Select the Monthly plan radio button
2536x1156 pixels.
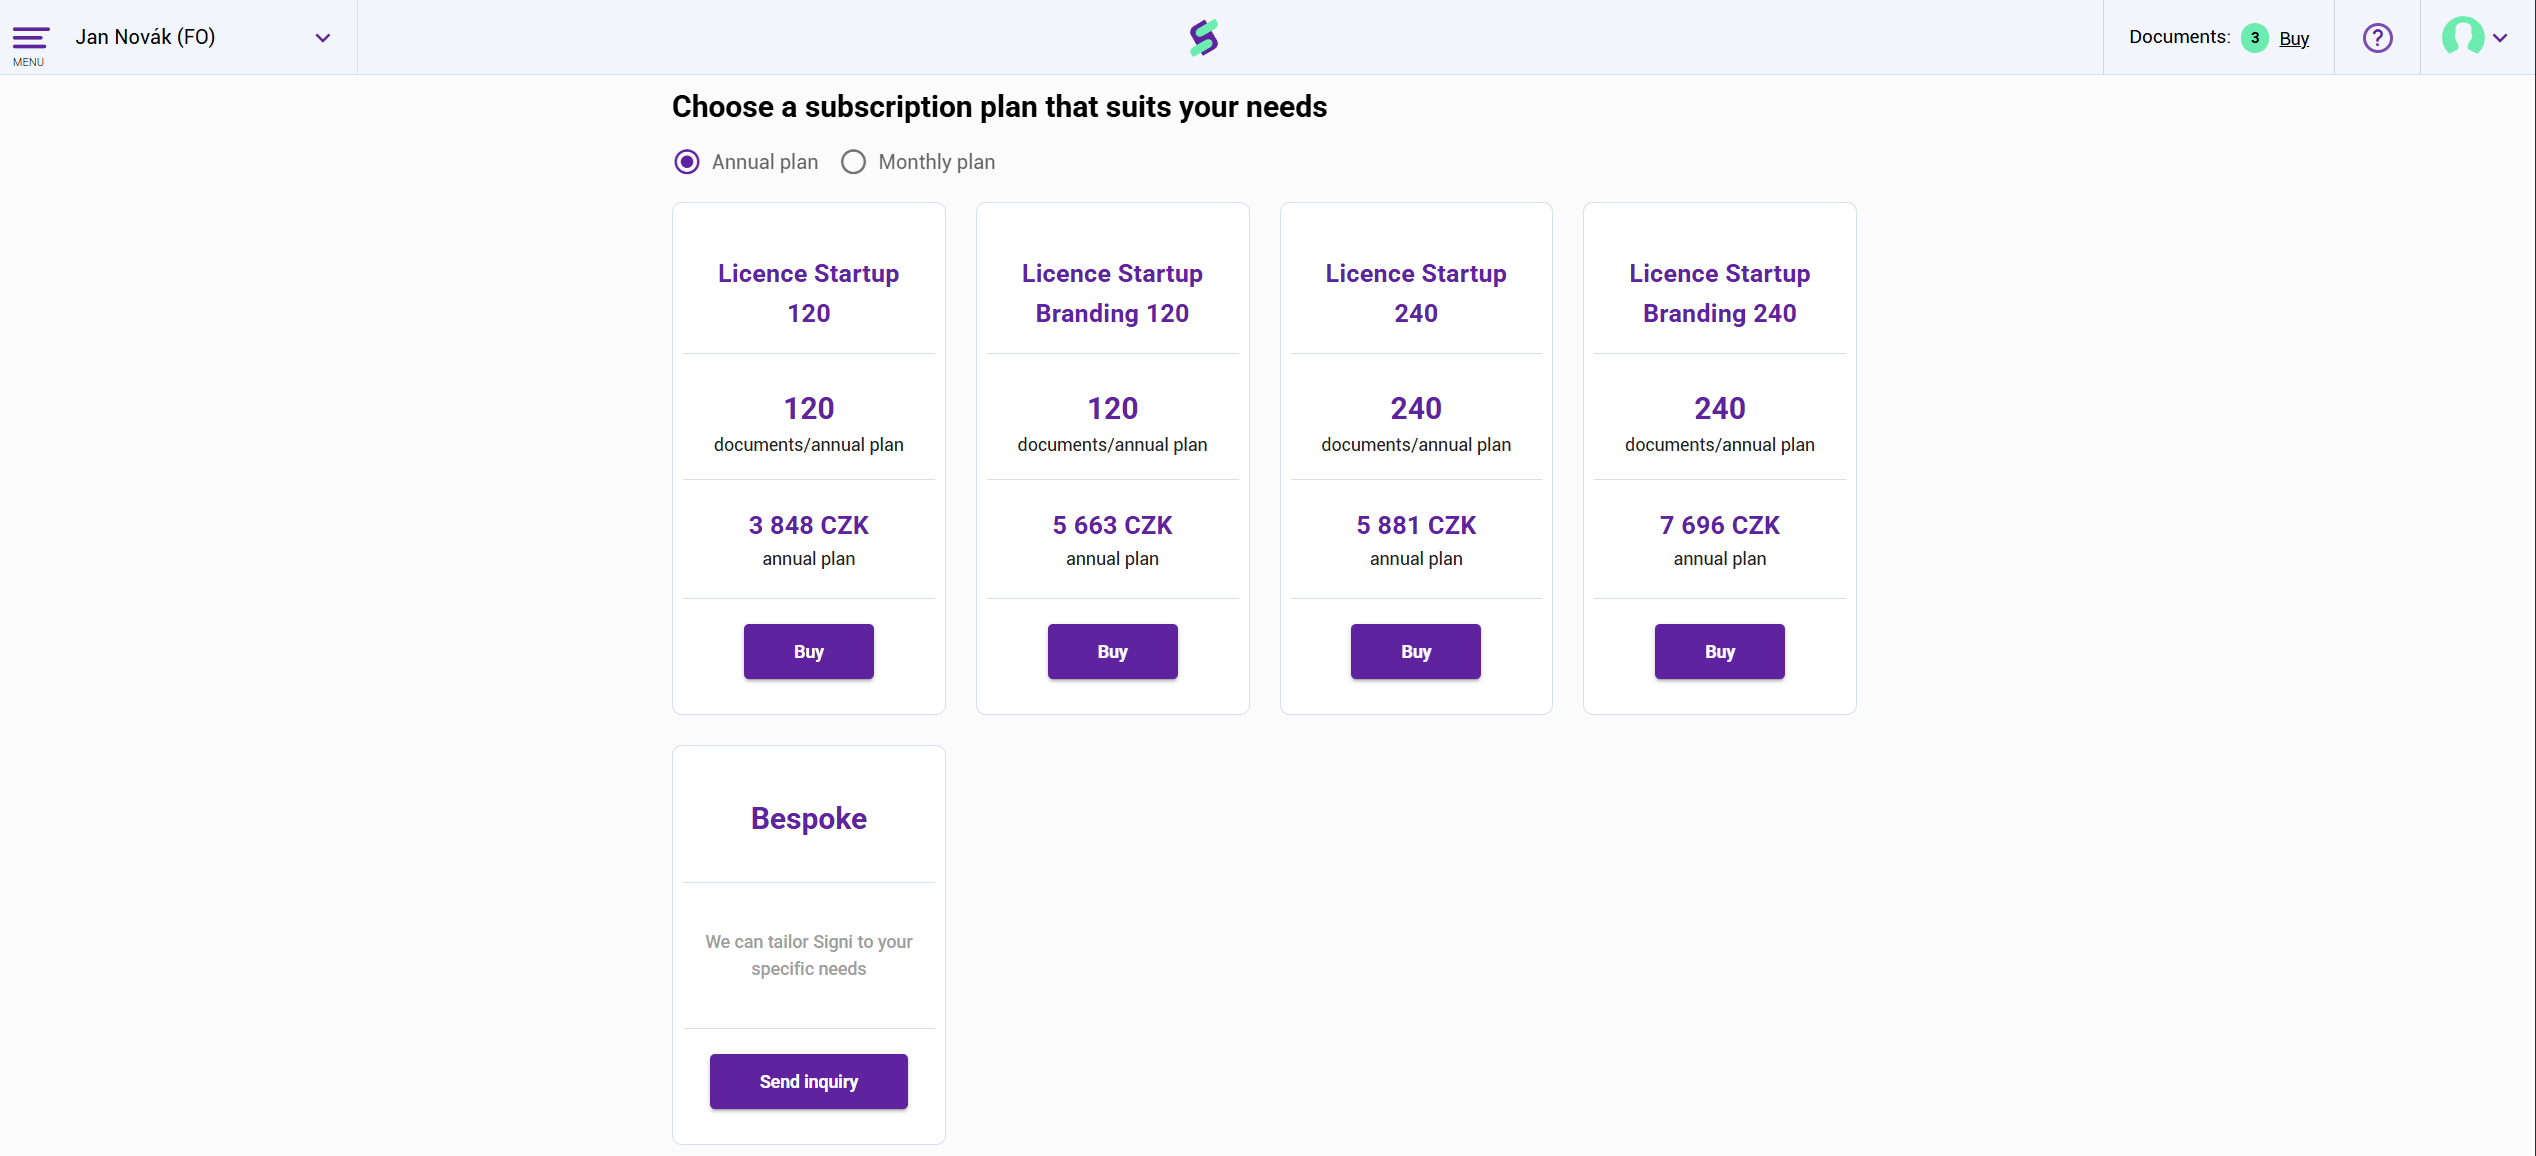(853, 162)
